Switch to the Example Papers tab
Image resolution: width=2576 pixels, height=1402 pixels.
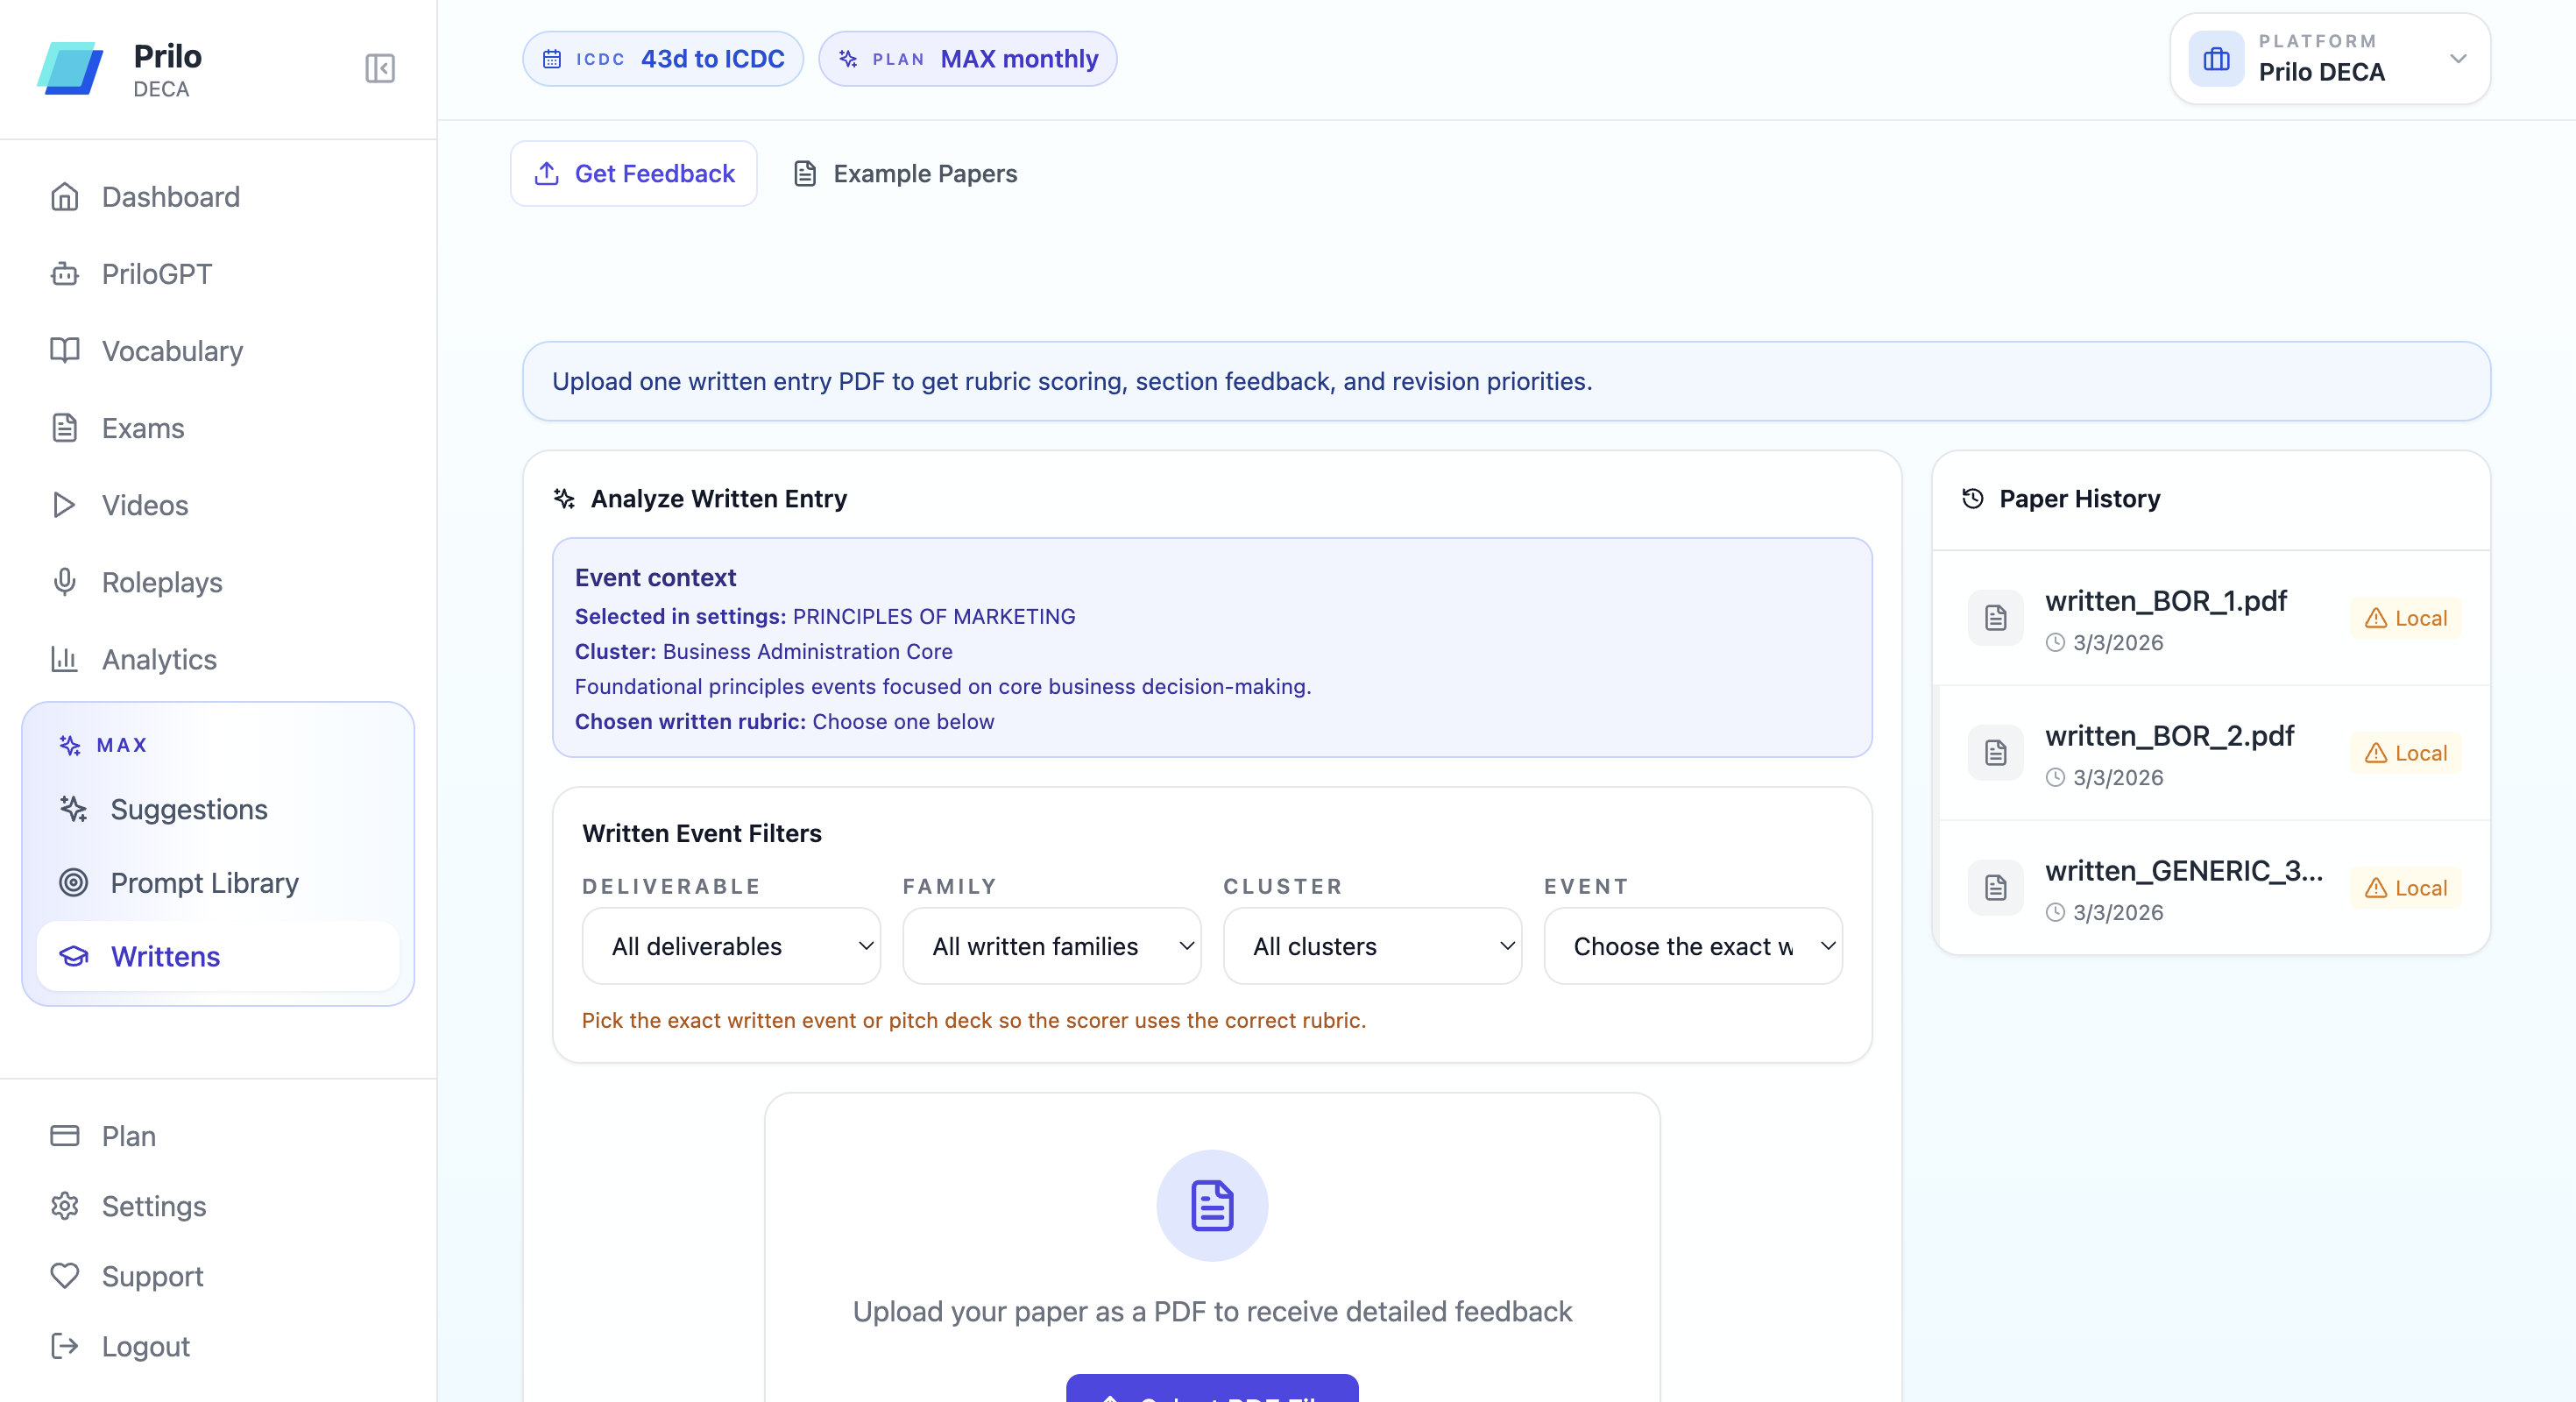(x=905, y=174)
